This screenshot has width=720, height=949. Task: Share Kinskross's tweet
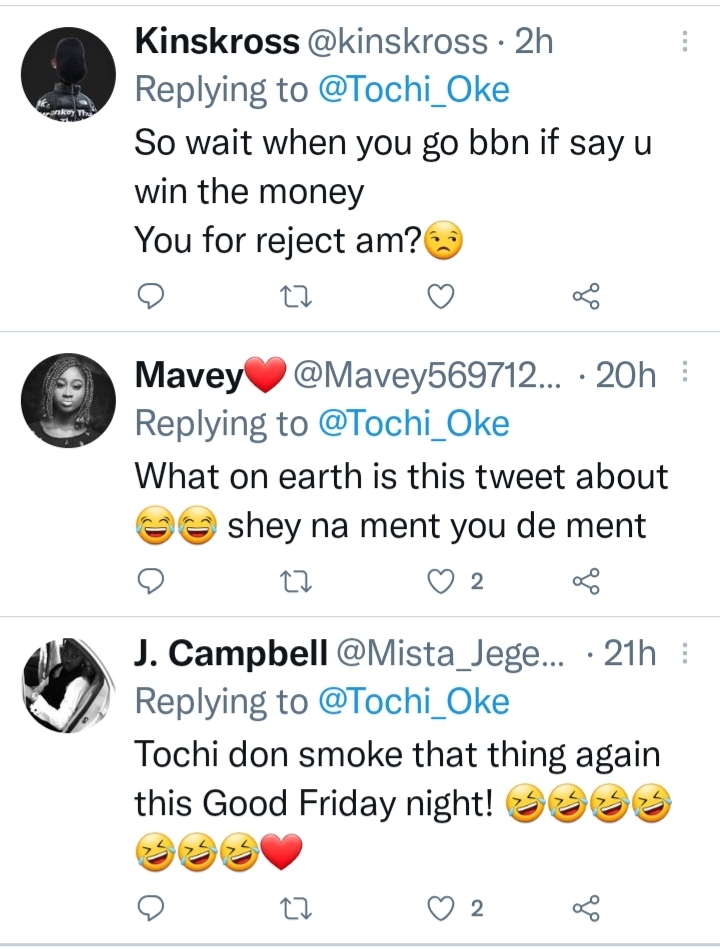click(585, 295)
